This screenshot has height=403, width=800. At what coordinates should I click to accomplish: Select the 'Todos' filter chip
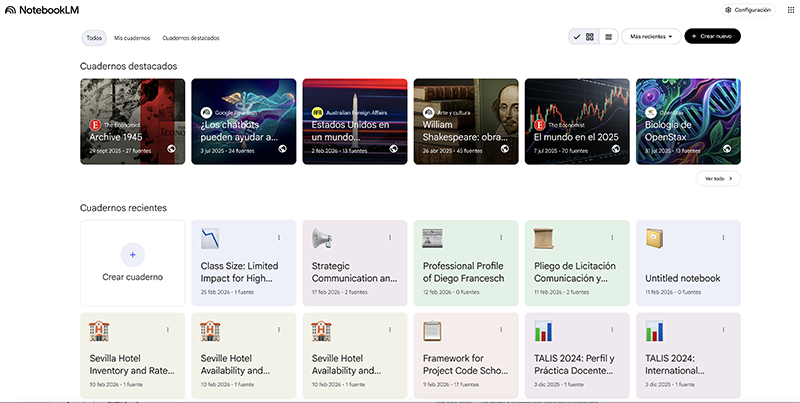tap(94, 38)
